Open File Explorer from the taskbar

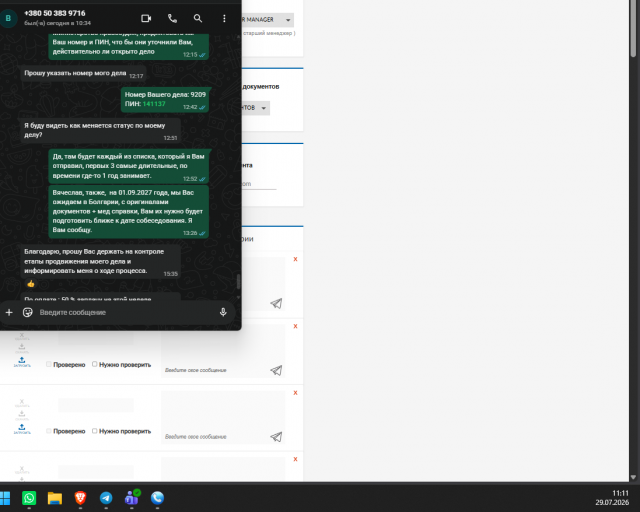[x=55, y=498]
